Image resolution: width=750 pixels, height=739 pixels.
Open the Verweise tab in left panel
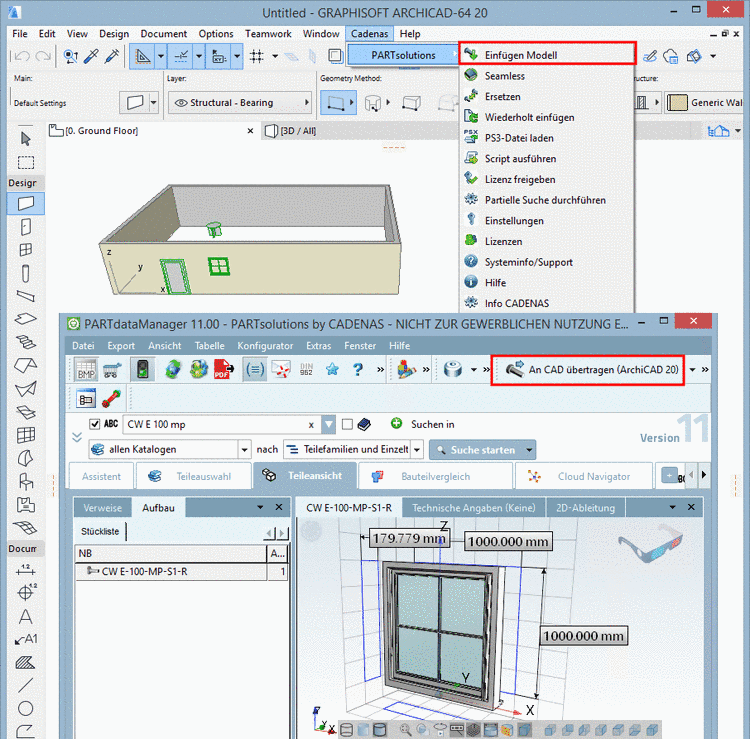coord(102,508)
